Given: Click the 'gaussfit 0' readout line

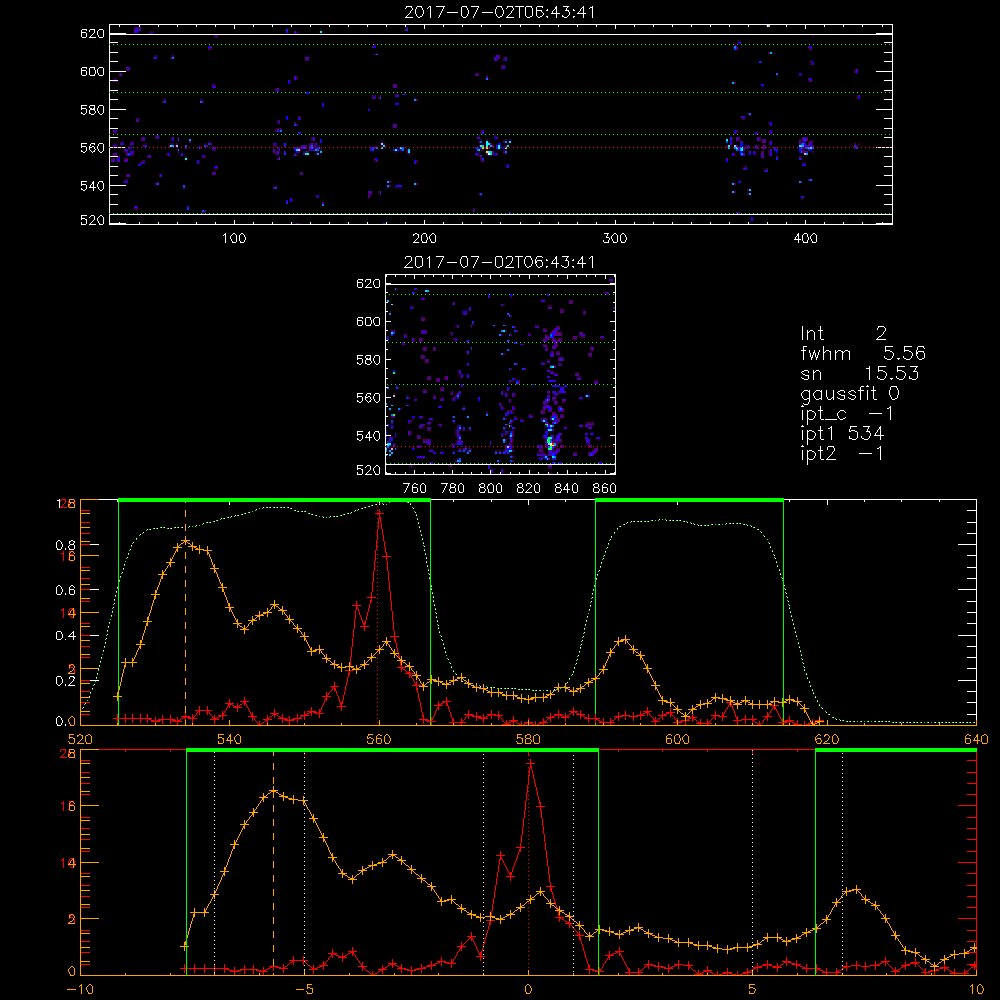Looking at the screenshot, I should [x=850, y=393].
